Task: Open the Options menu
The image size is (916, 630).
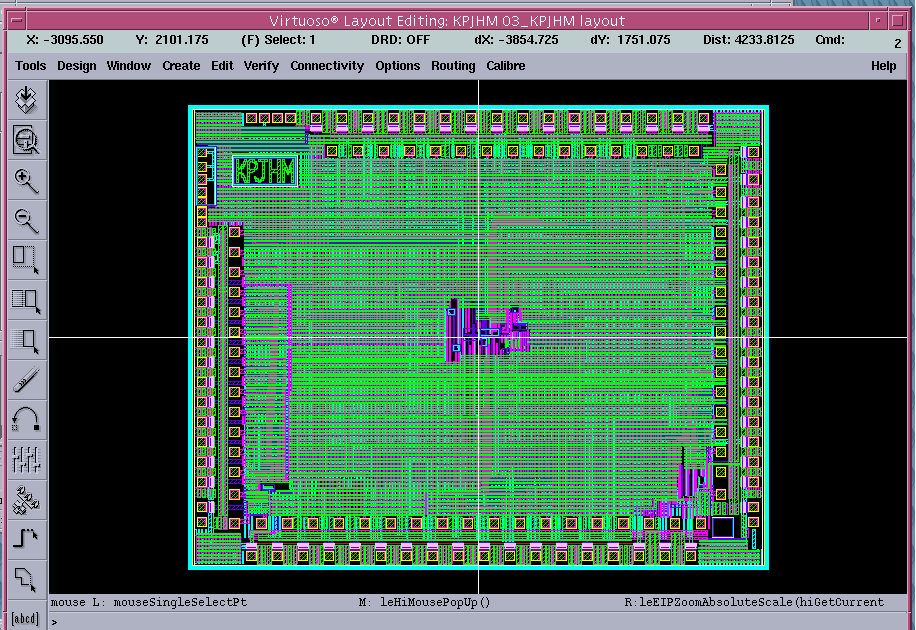Action: coord(397,66)
